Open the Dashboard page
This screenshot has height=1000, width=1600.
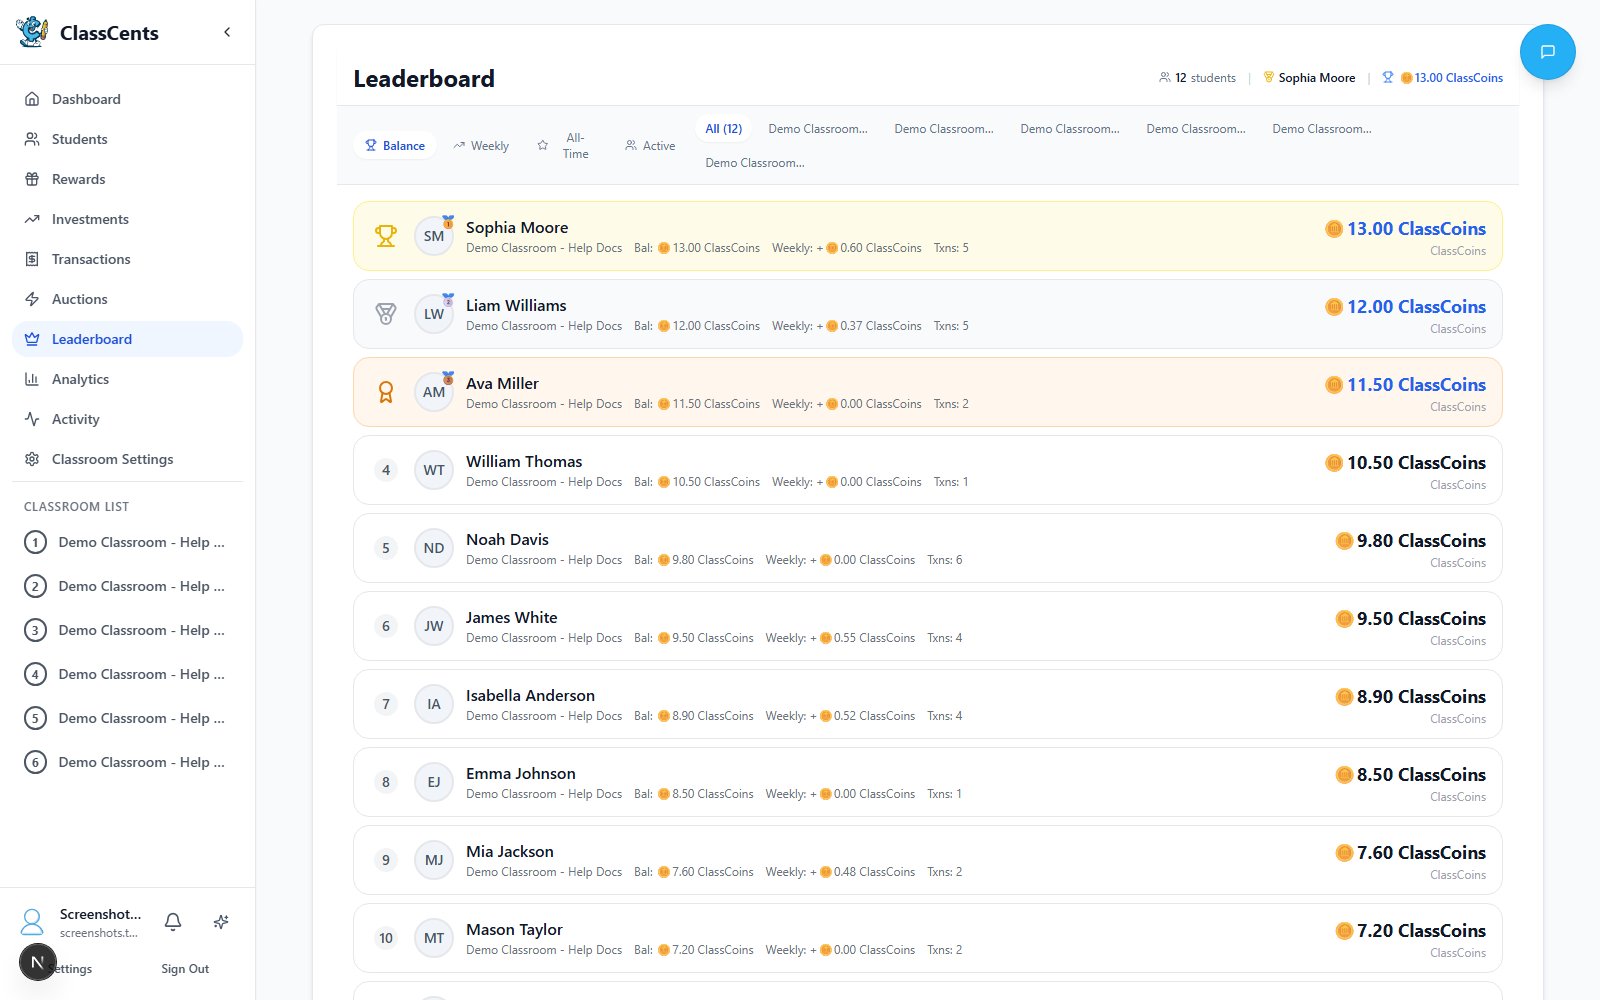(x=127, y=99)
